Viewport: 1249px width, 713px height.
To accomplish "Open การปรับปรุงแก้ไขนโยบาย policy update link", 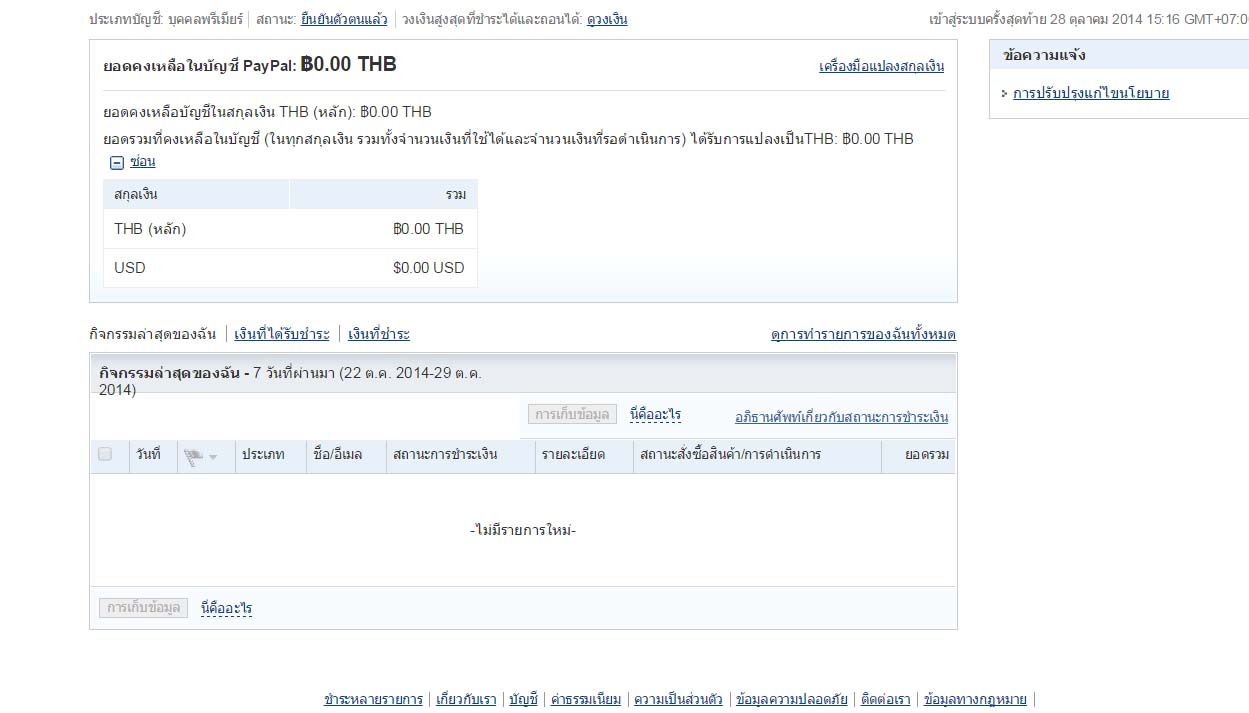I will (1091, 93).
